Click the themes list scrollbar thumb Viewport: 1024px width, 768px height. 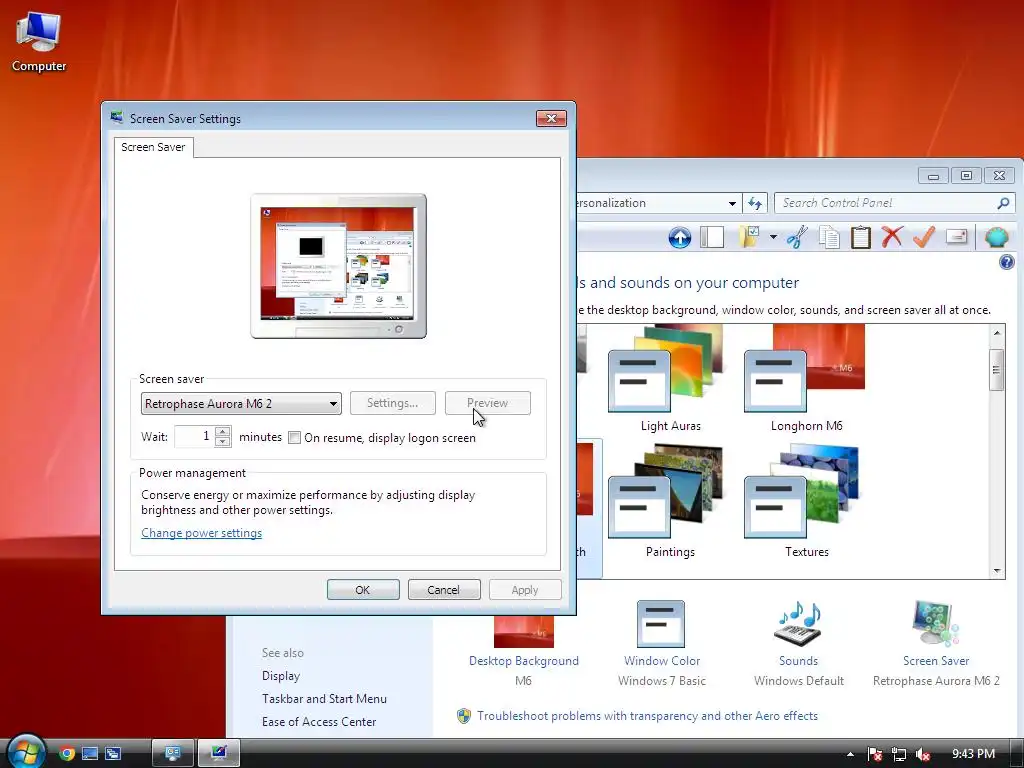[997, 370]
